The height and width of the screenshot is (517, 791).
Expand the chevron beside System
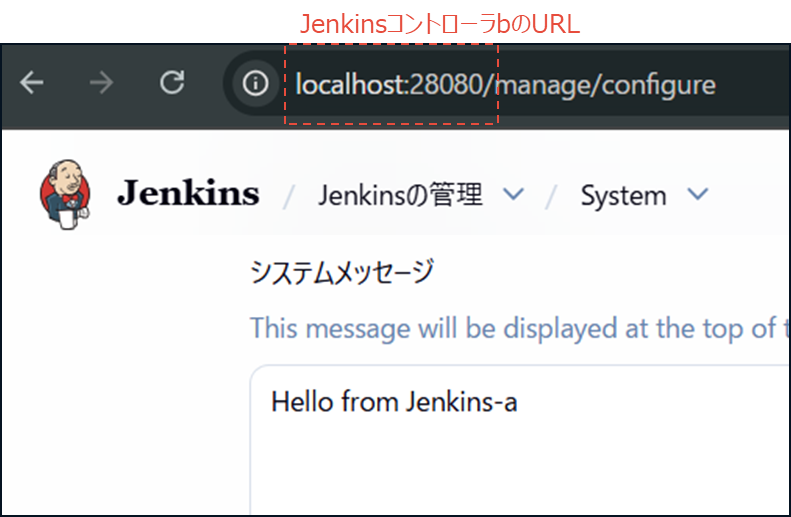click(x=698, y=194)
